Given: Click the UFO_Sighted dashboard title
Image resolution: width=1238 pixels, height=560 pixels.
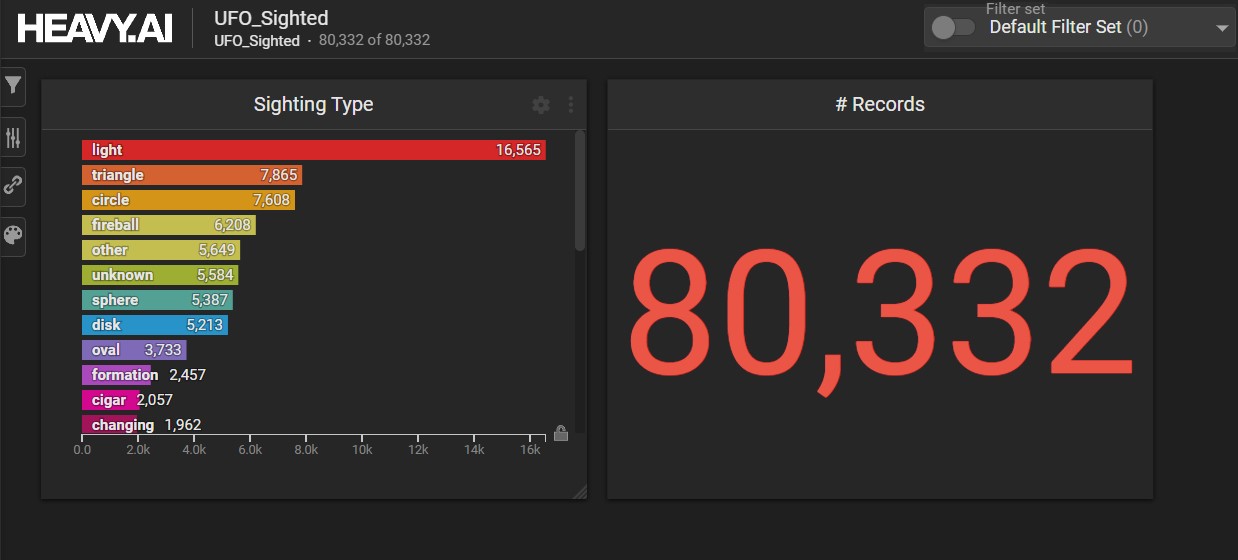Looking at the screenshot, I should coord(271,18).
